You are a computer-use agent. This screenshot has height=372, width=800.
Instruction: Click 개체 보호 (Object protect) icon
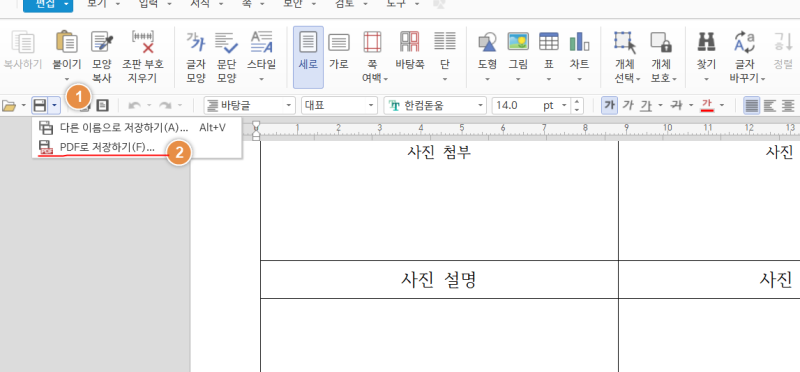[661, 42]
